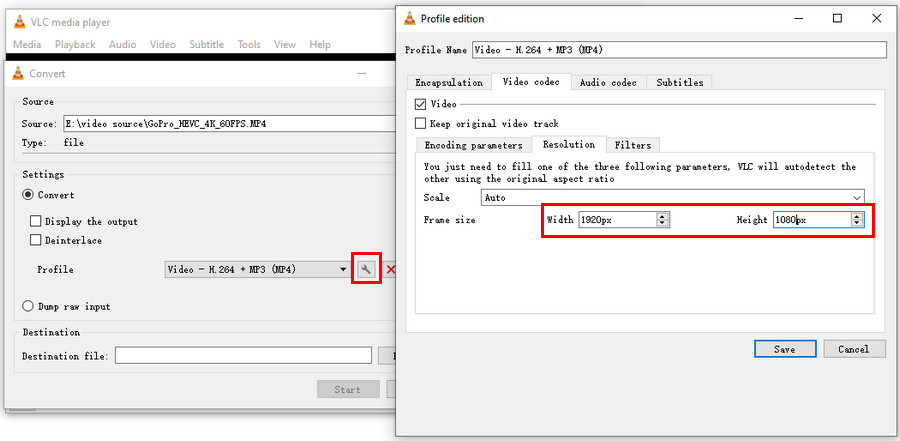
Task: Uncheck the Video checkbox
Action: point(421,104)
